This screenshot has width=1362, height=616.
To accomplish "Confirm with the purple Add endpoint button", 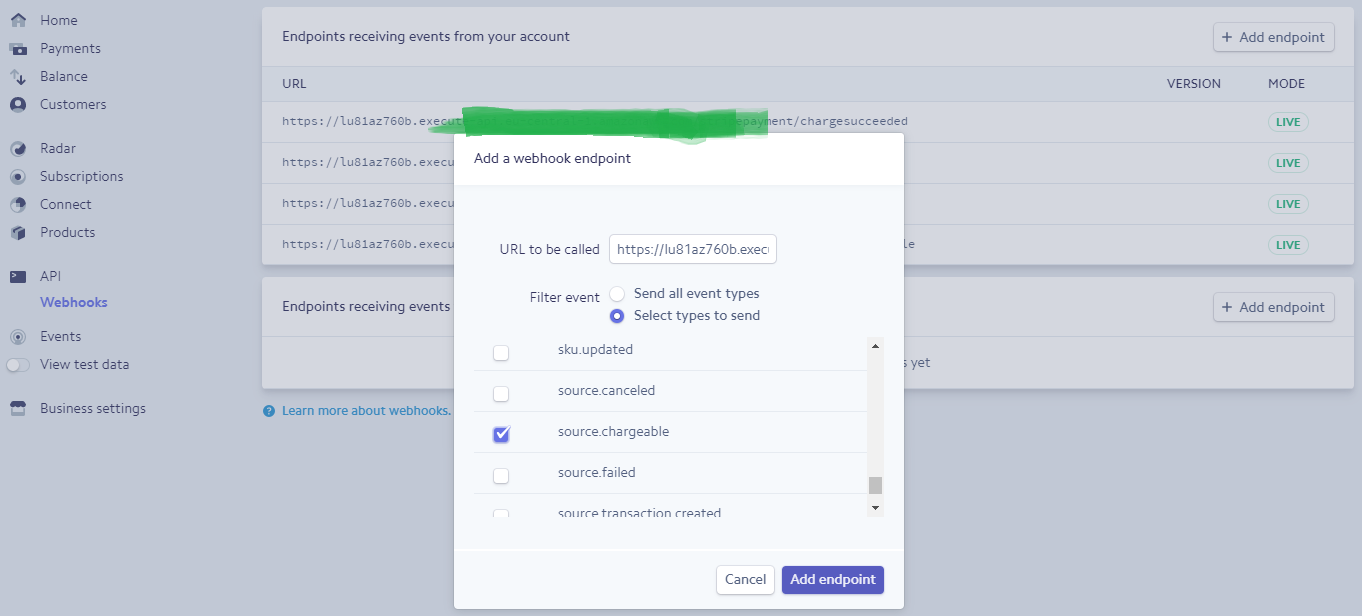I will [832, 579].
